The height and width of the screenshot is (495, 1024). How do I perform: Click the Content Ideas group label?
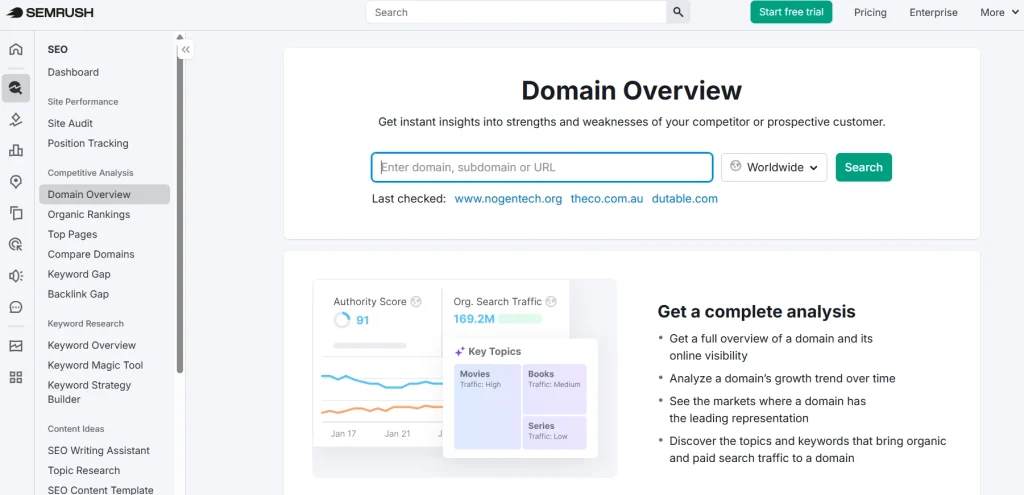tap(76, 429)
